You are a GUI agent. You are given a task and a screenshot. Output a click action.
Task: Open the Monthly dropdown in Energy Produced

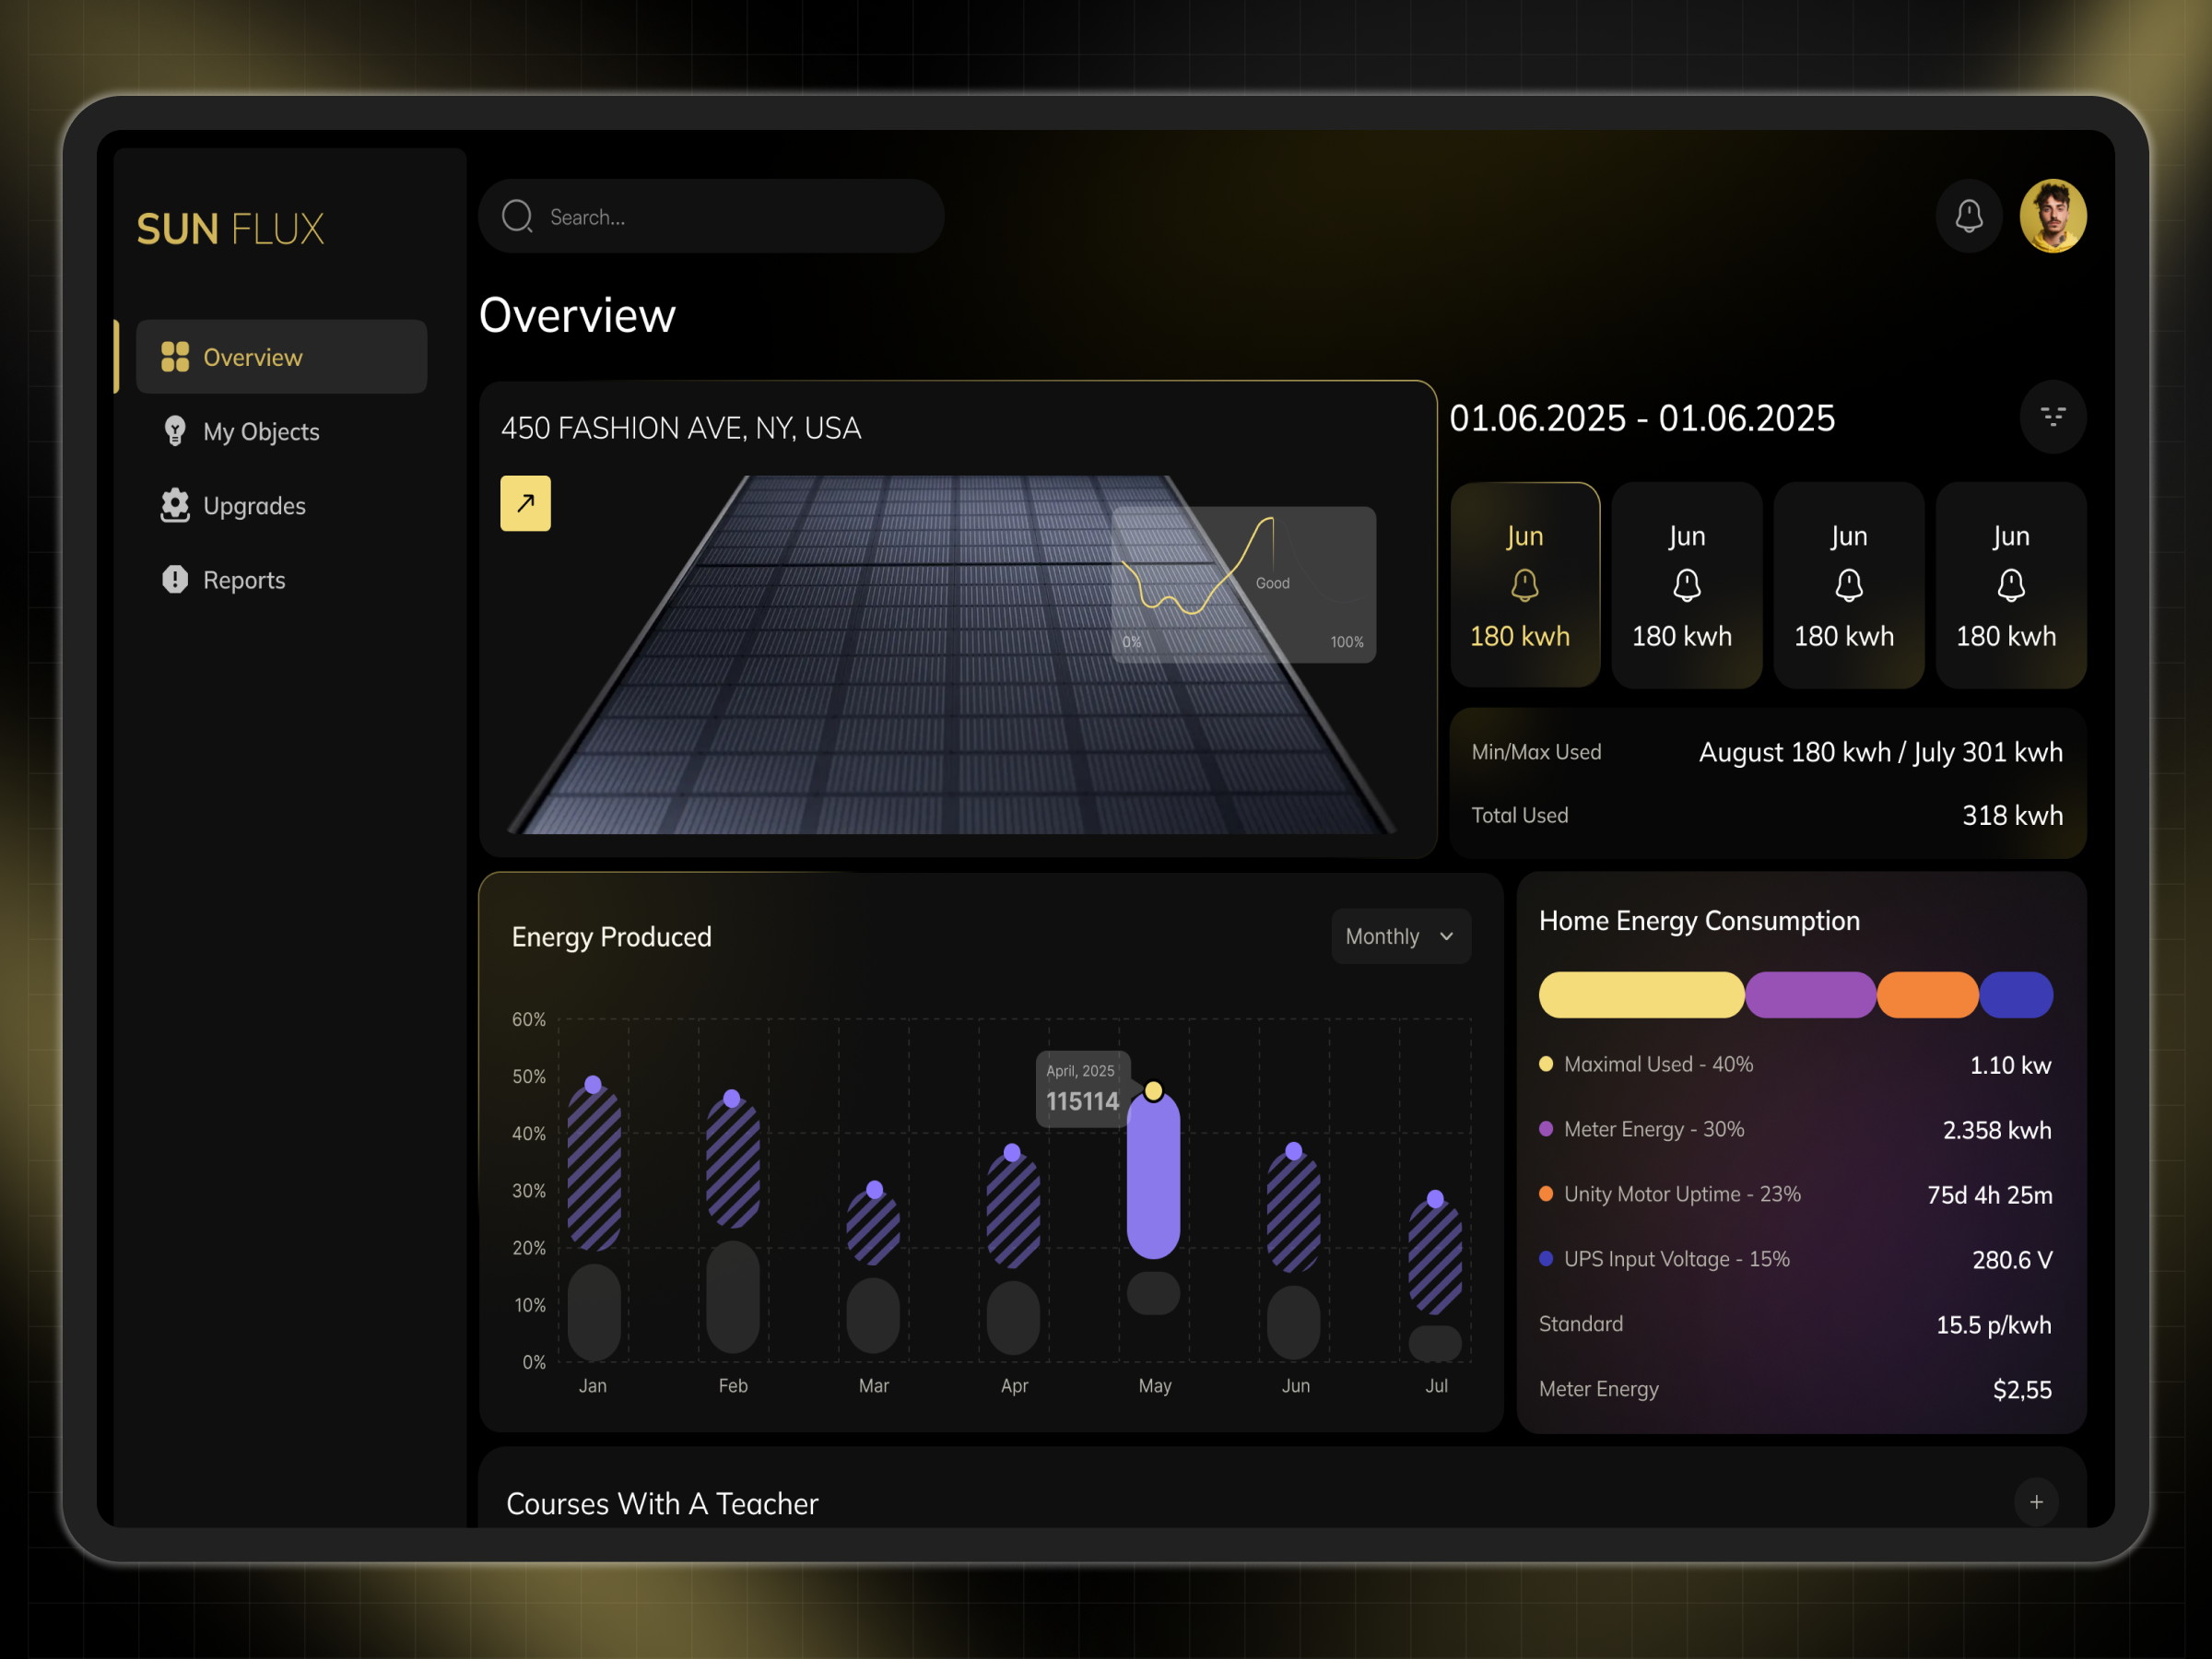point(1400,936)
